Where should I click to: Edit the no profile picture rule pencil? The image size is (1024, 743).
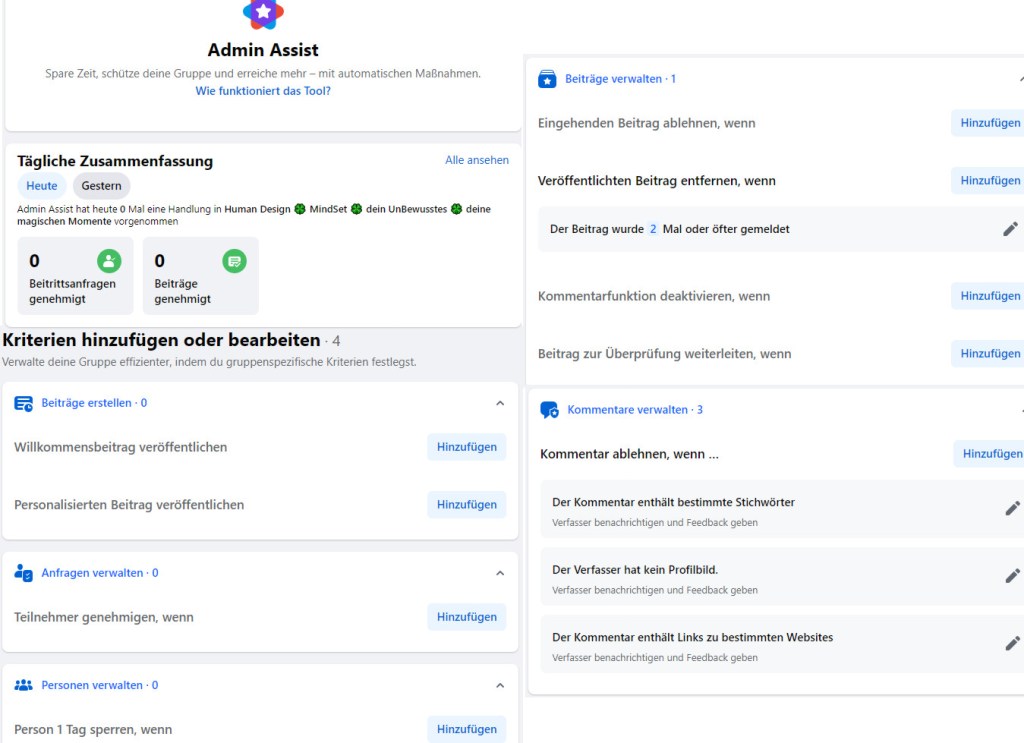tap(1012, 576)
